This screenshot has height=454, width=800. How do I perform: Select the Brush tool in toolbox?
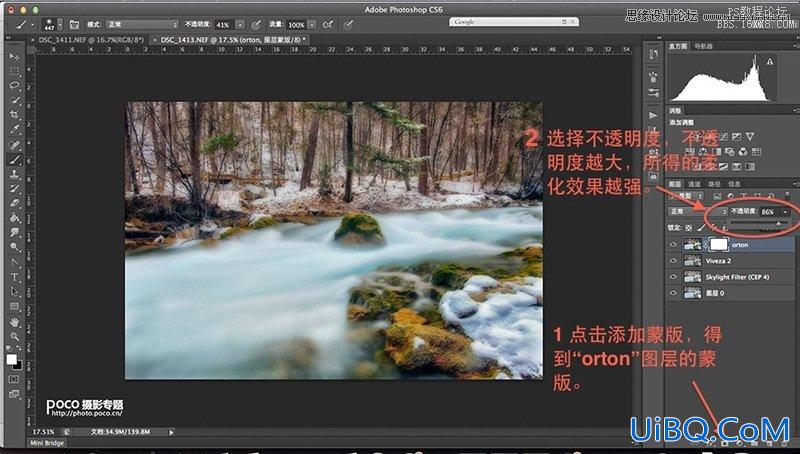click(14, 160)
